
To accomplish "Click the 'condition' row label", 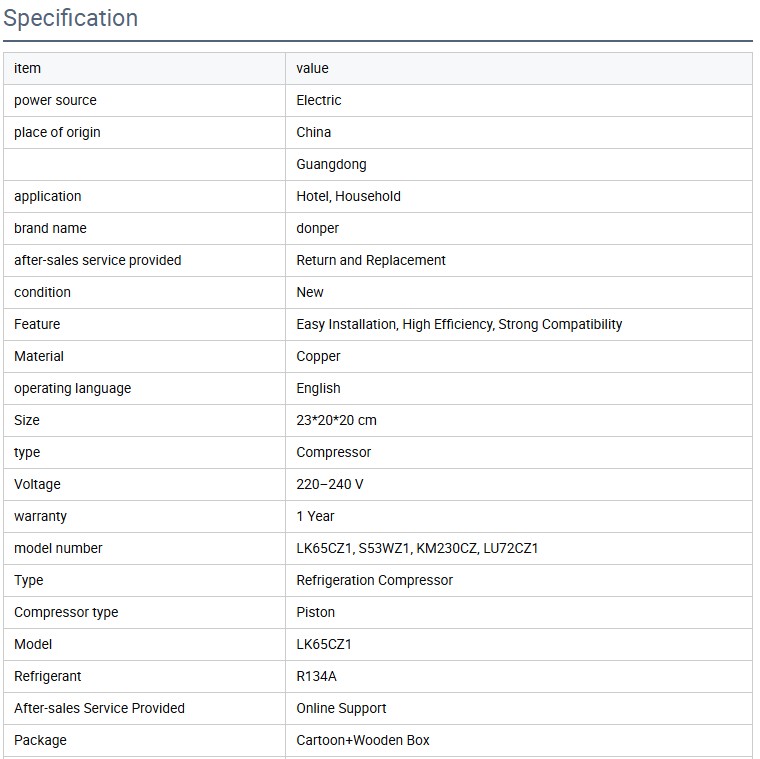I will point(42,292).
